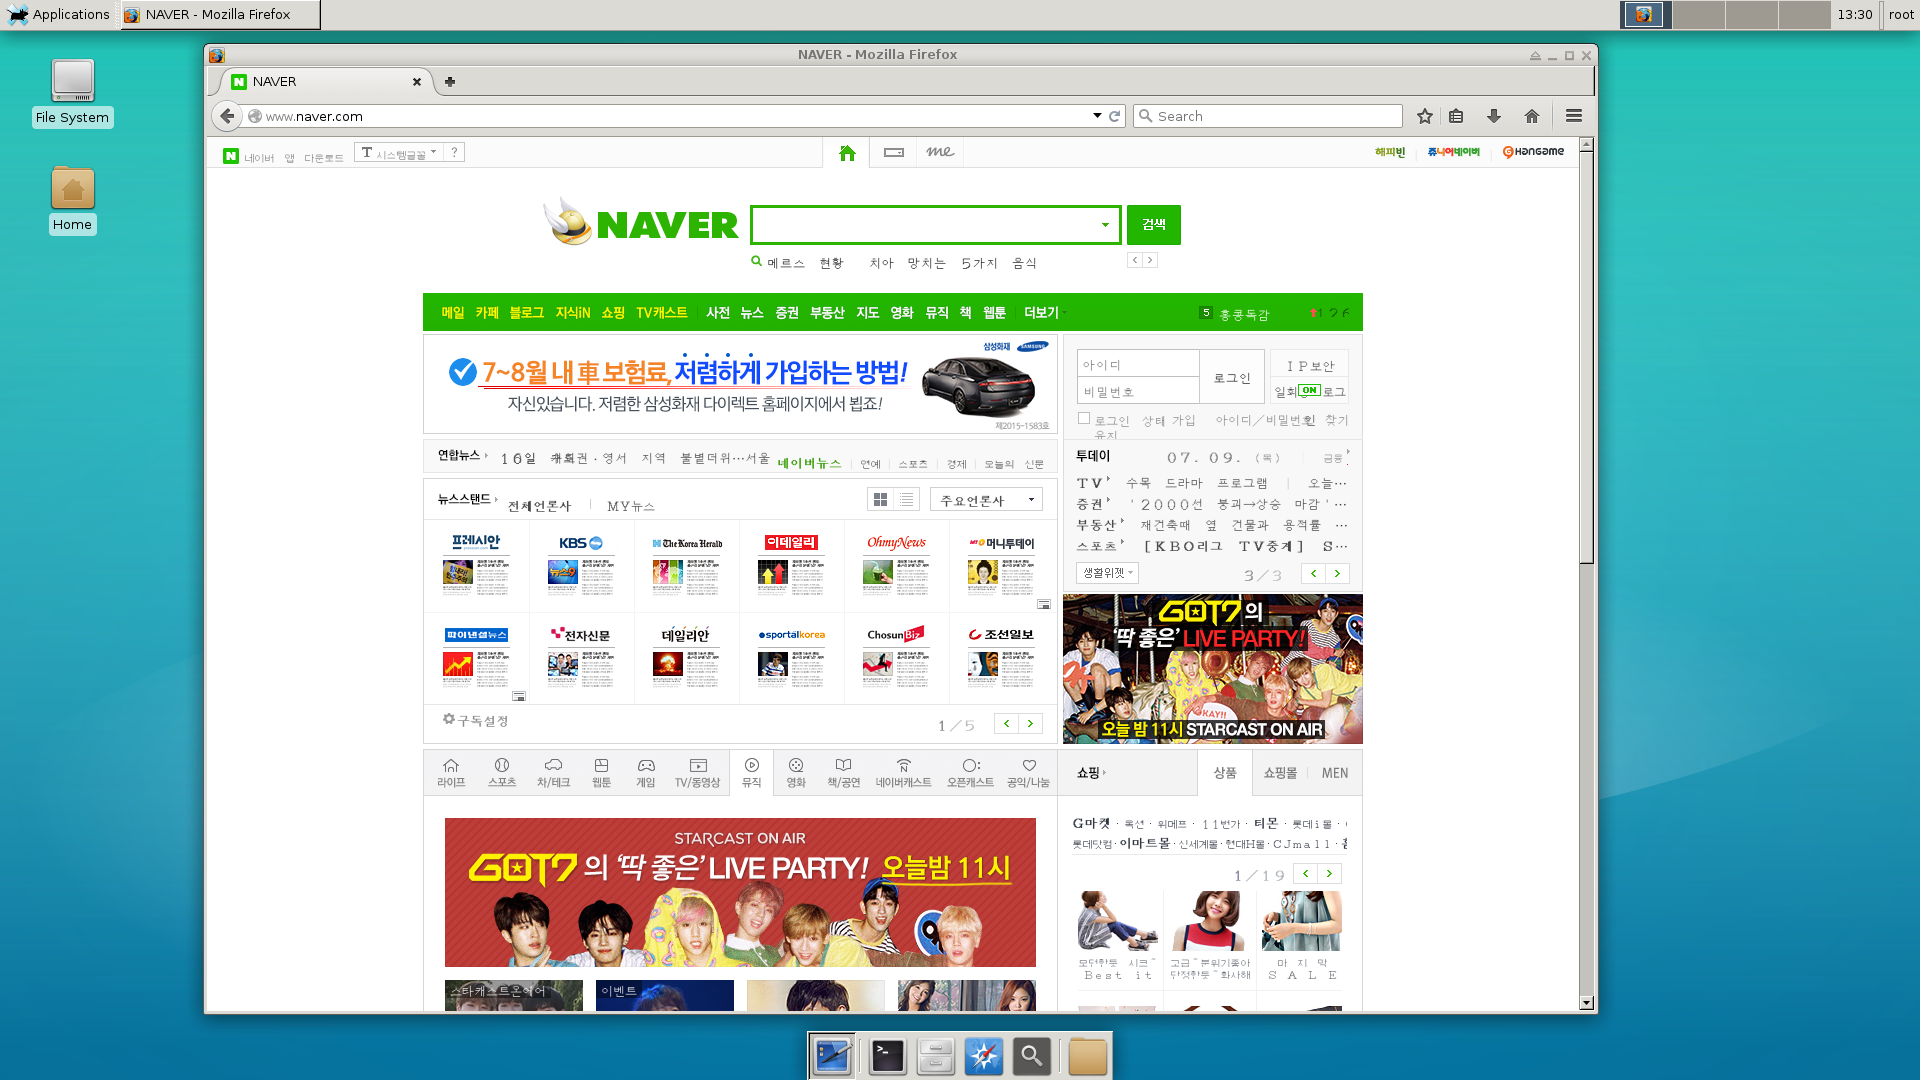The width and height of the screenshot is (1920, 1080).
Task: Select the 쇼핑몰 tab
Action: [1280, 773]
